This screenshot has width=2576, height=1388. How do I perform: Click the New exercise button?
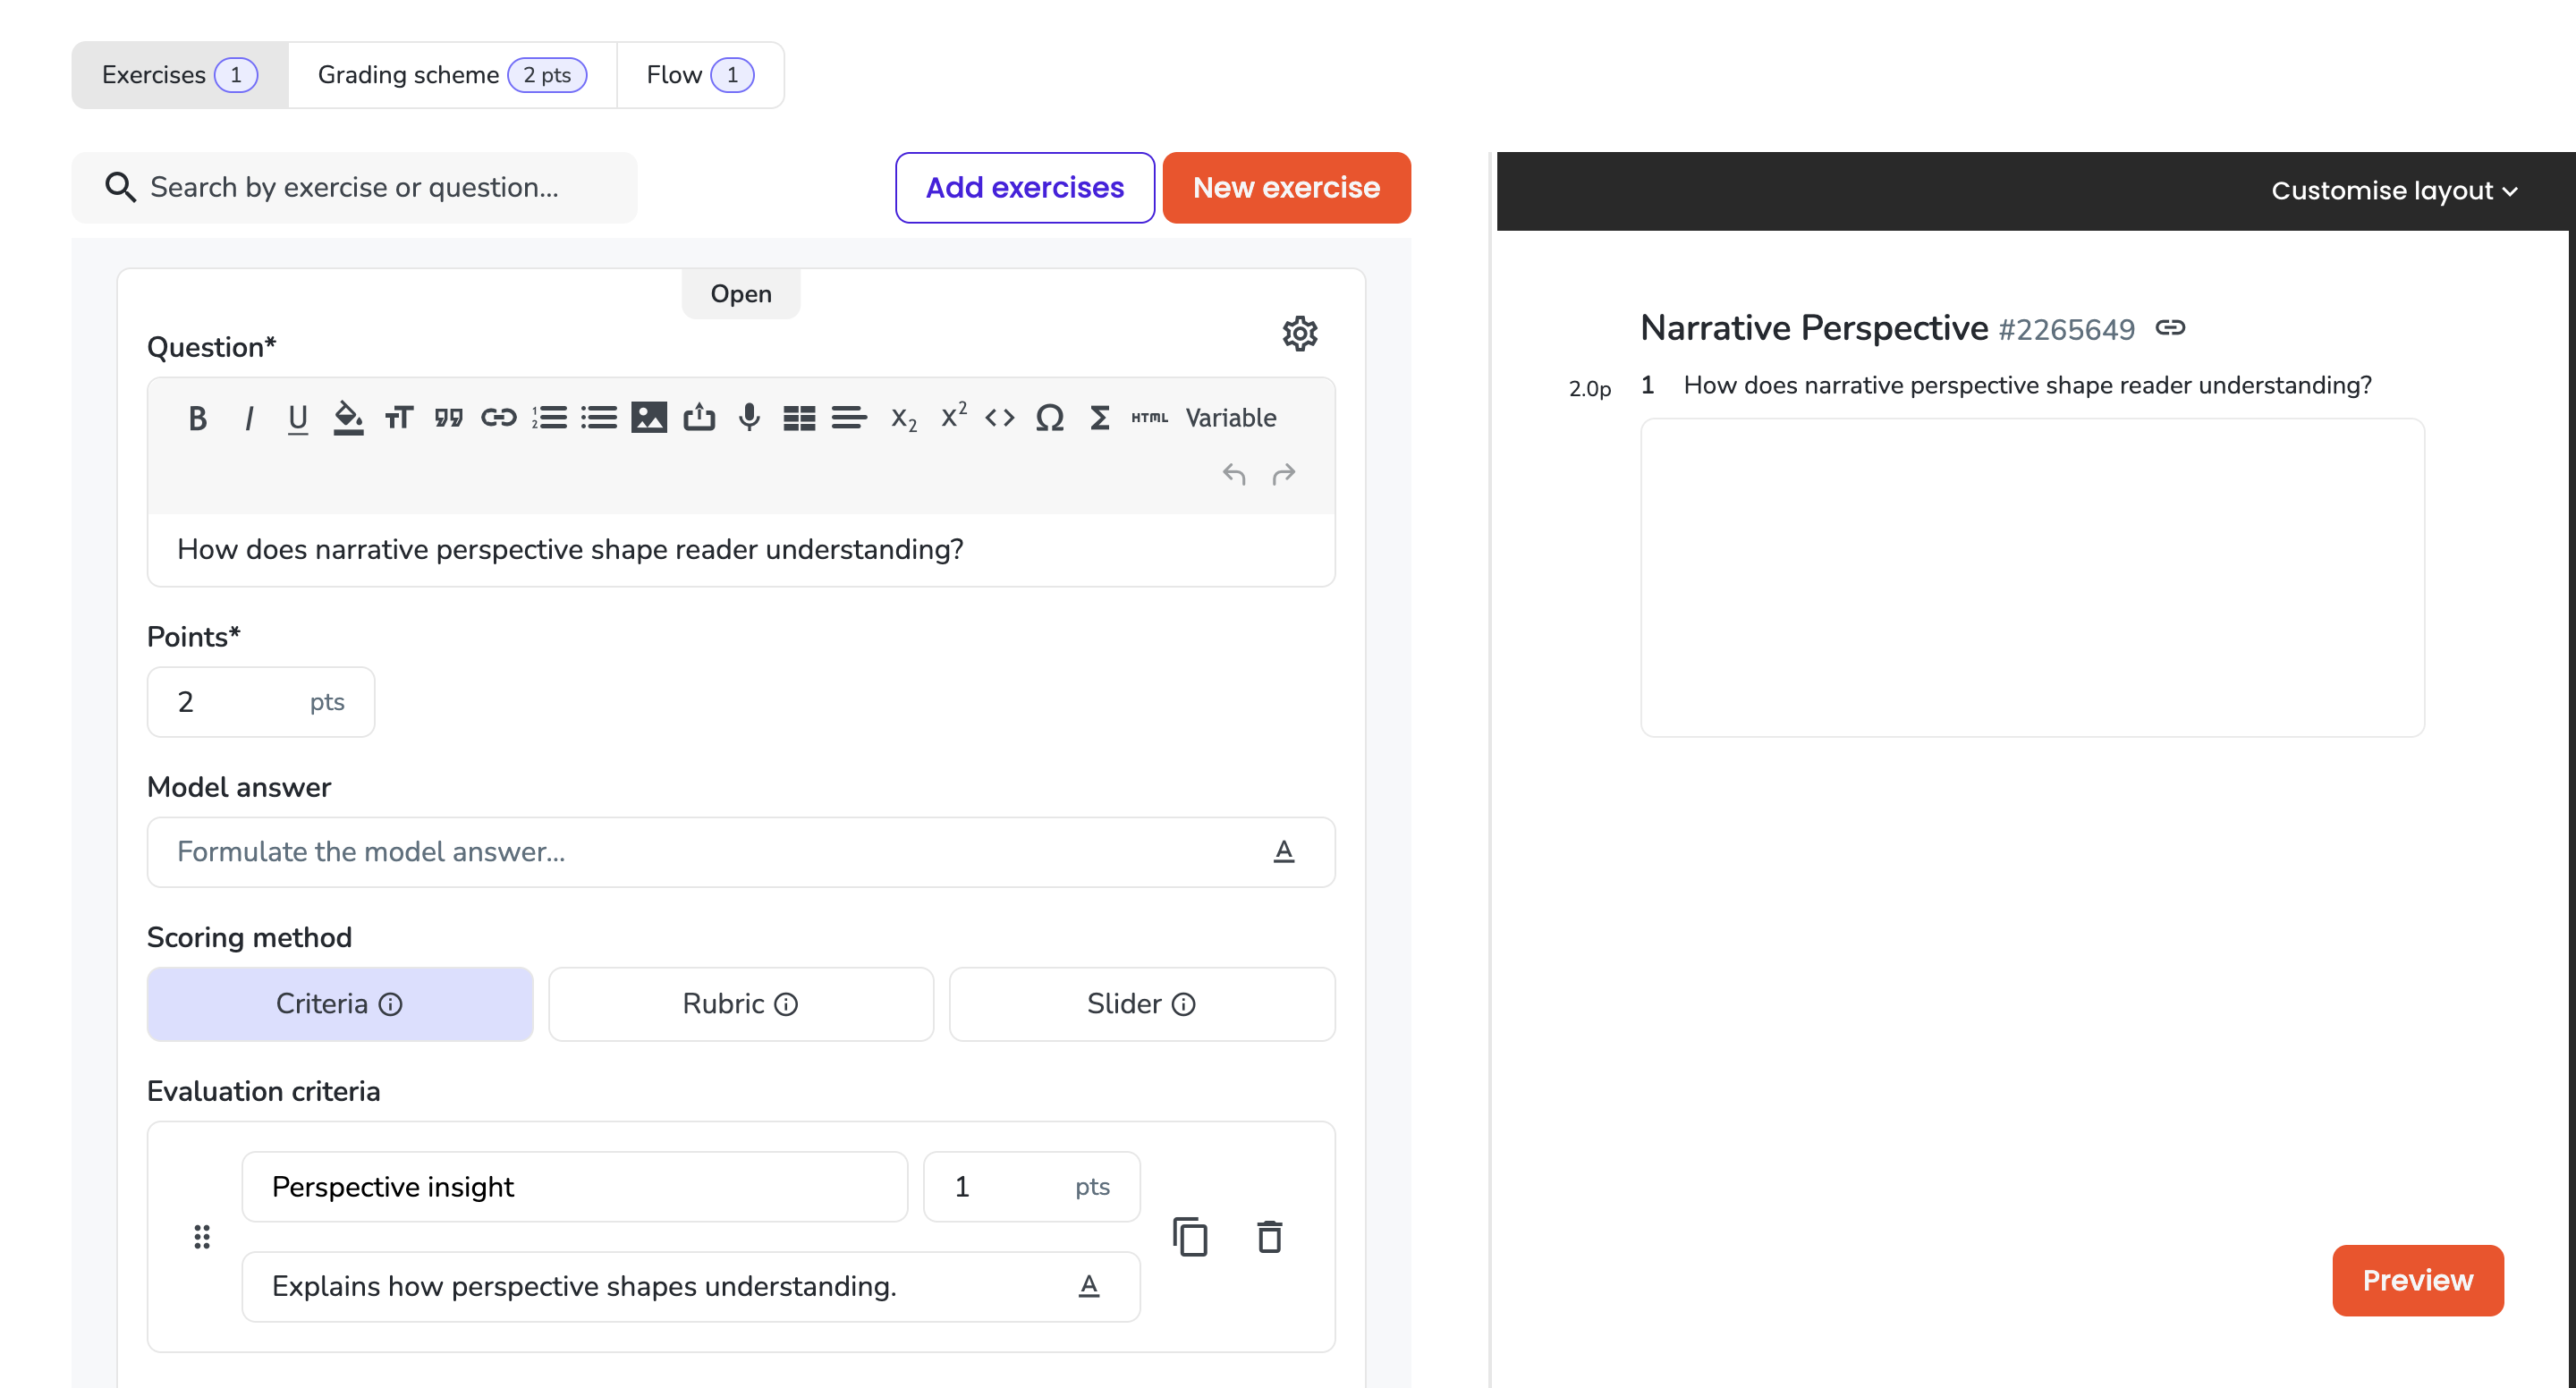[1286, 187]
